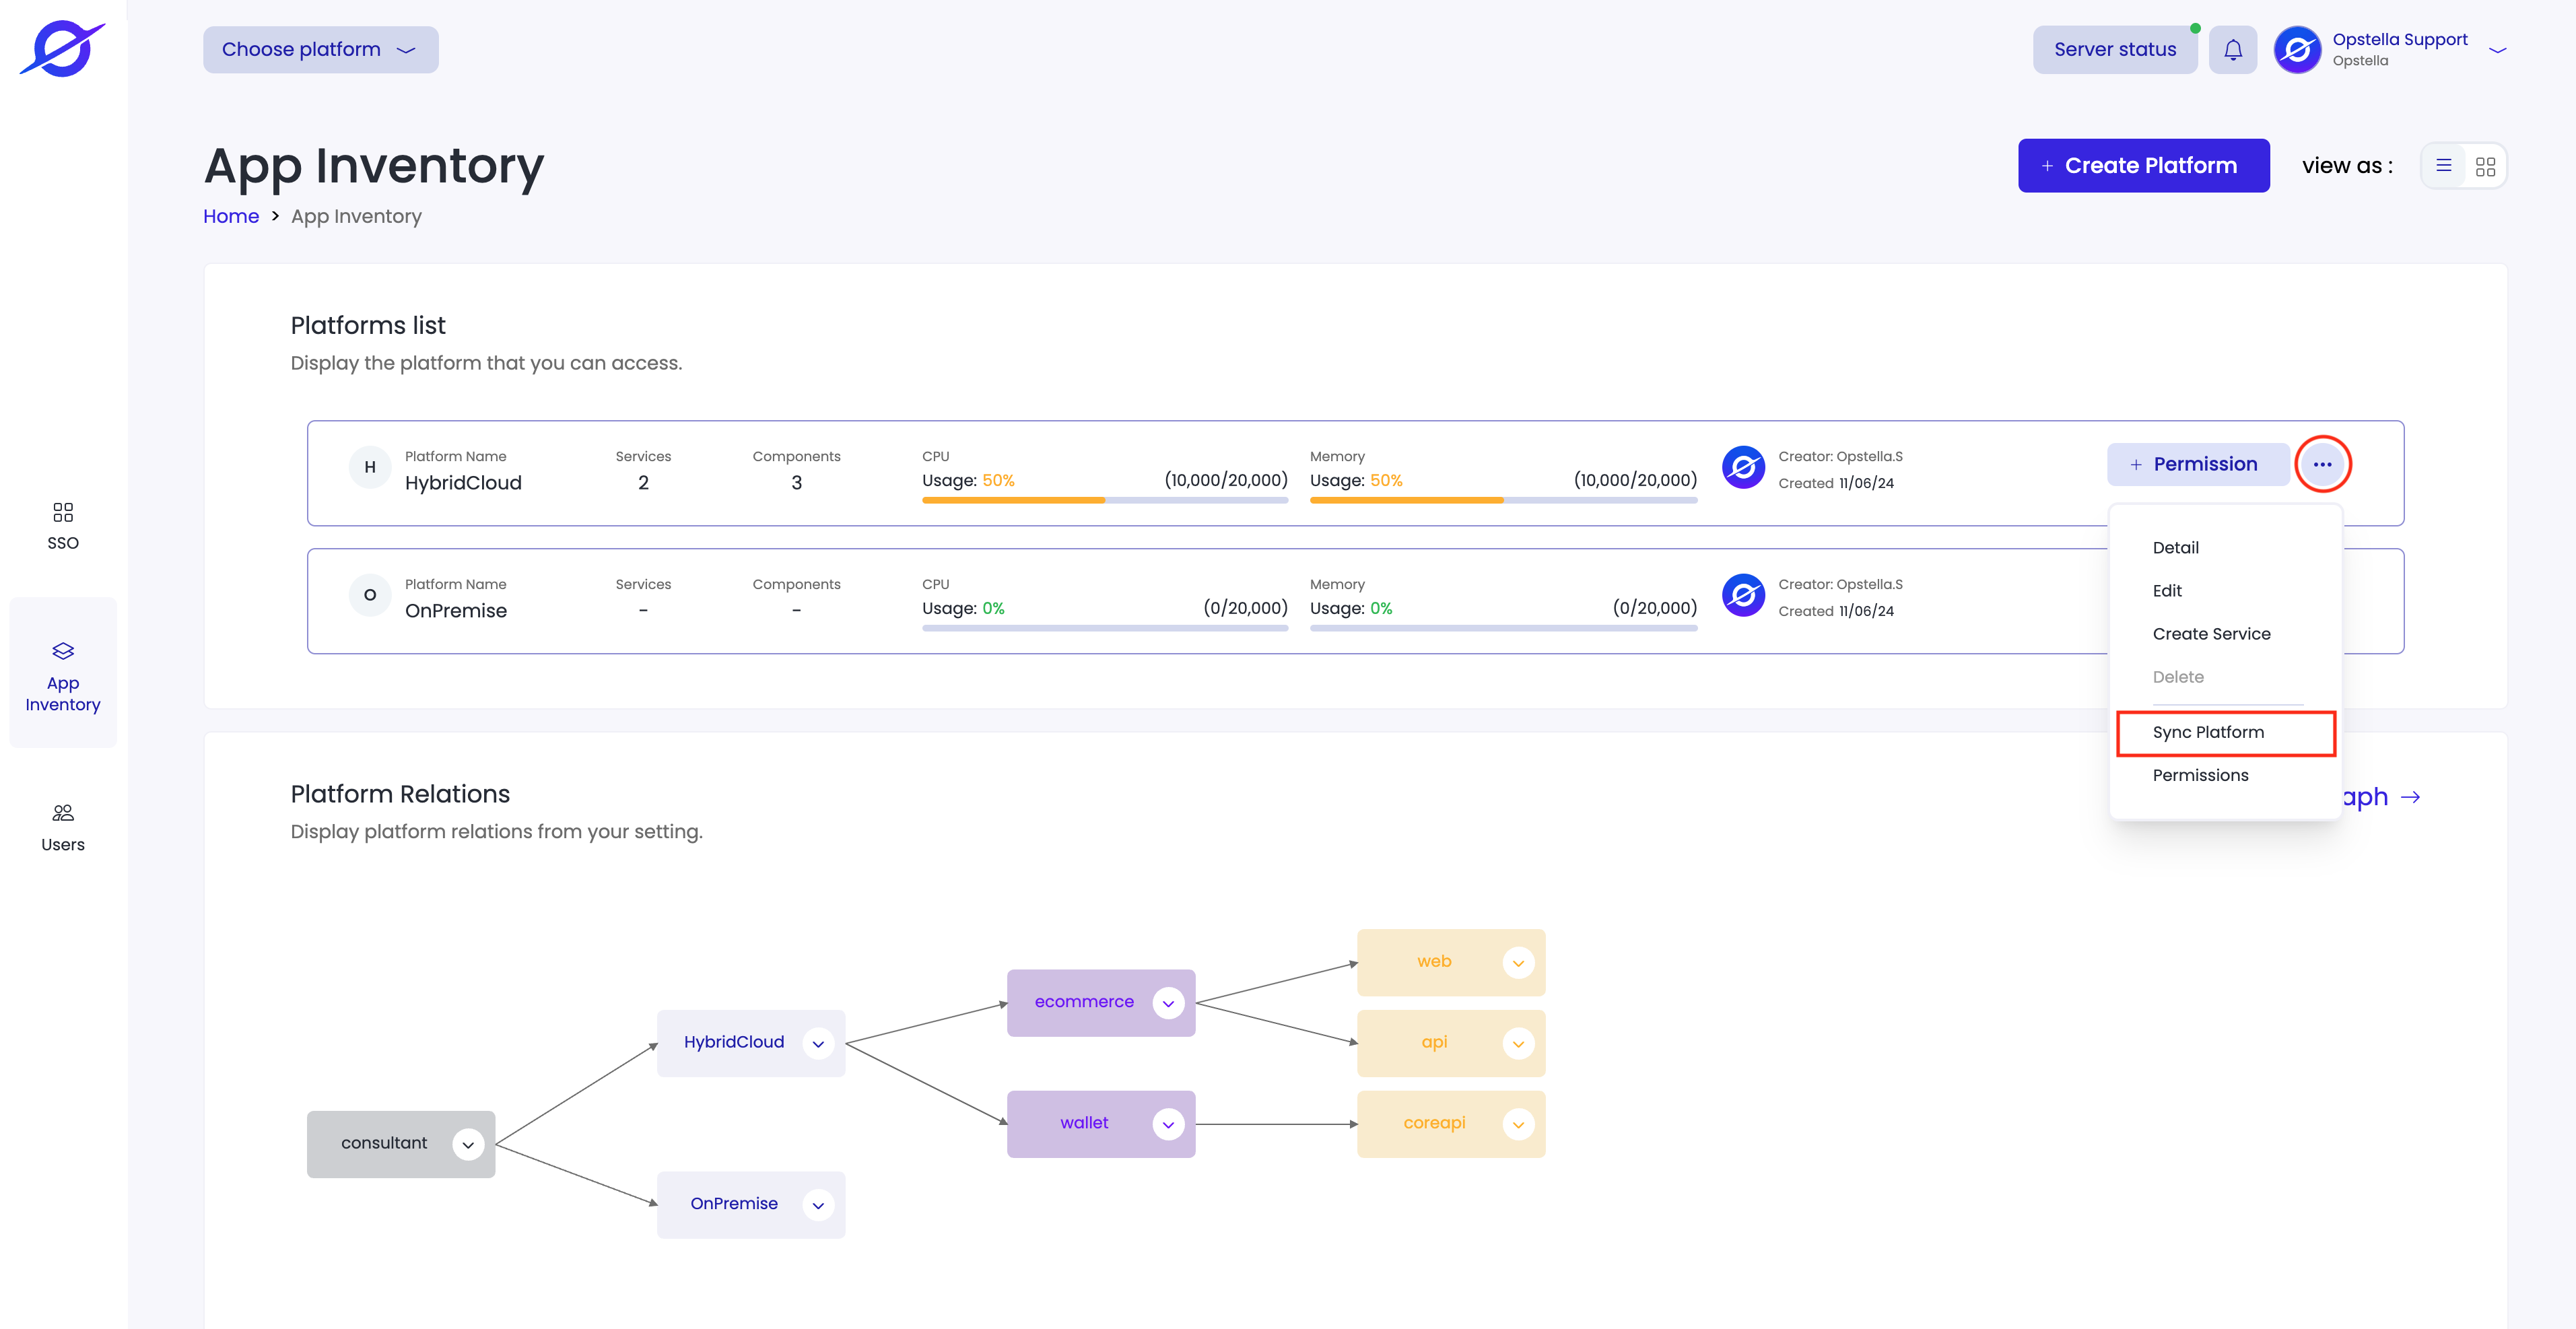Select Sync Platform menu entry
The width and height of the screenshot is (2576, 1329).
2226,732
